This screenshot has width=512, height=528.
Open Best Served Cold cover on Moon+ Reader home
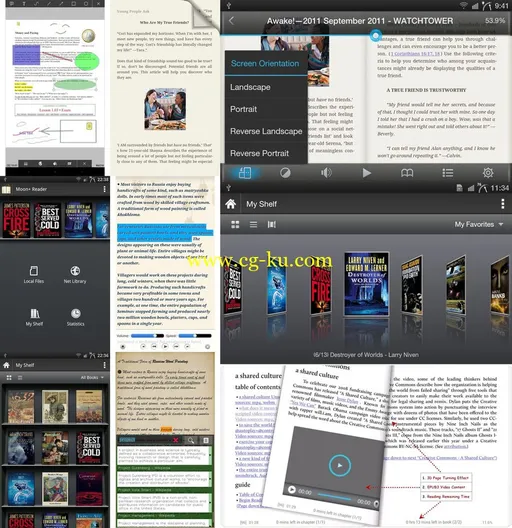pyautogui.click(x=47, y=220)
